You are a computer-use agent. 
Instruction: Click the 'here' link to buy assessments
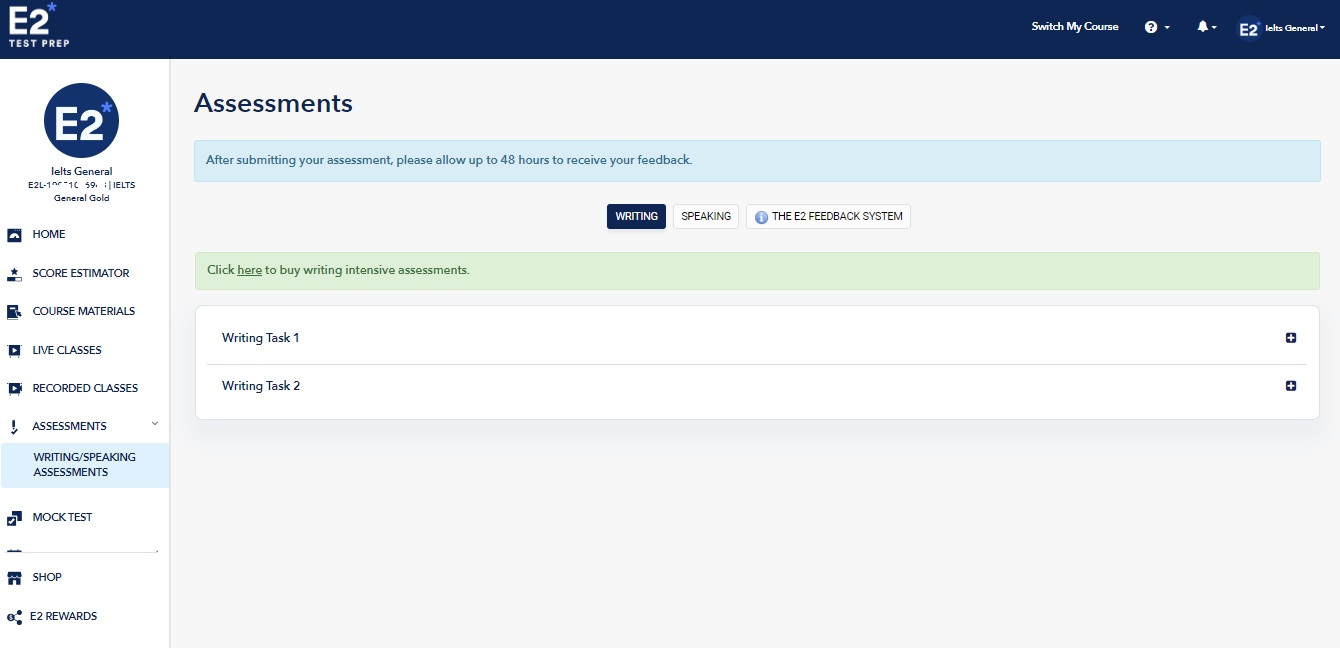(249, 270)
